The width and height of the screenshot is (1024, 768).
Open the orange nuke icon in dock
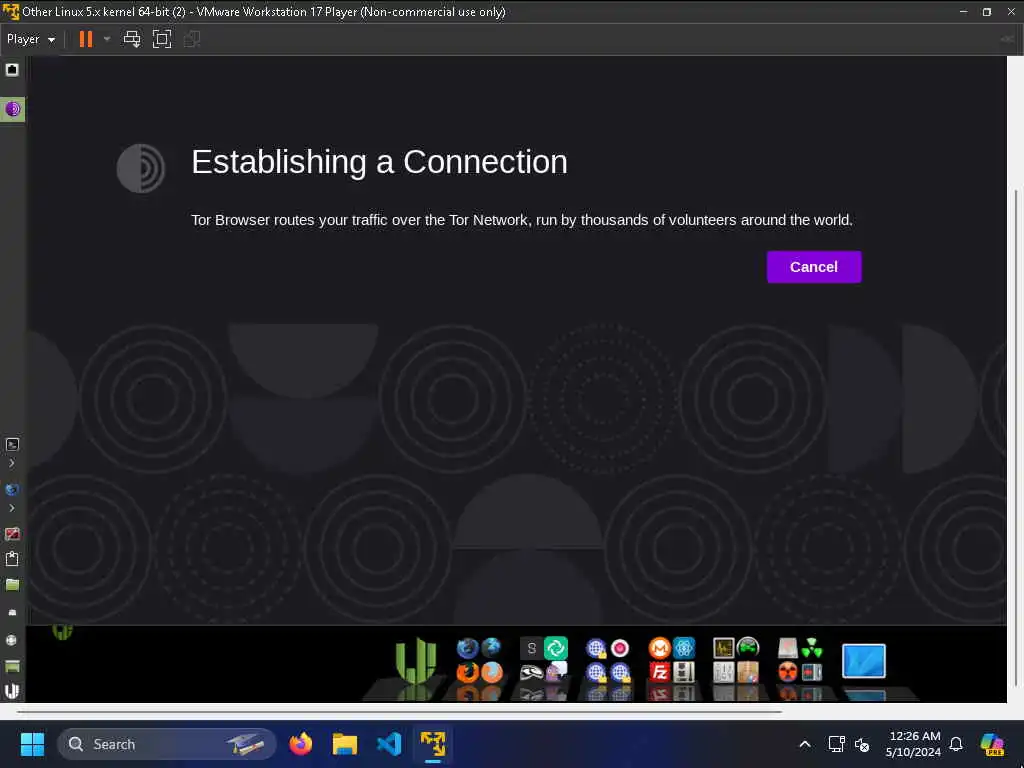pos(788,672)
